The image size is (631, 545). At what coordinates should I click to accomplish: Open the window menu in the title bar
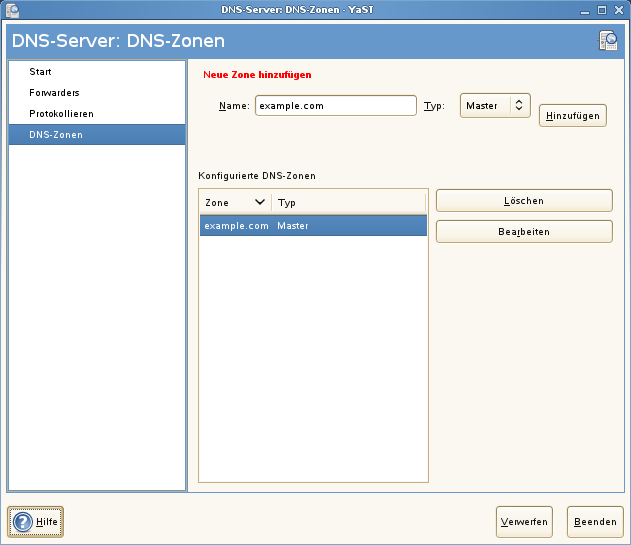coord(11,9)
